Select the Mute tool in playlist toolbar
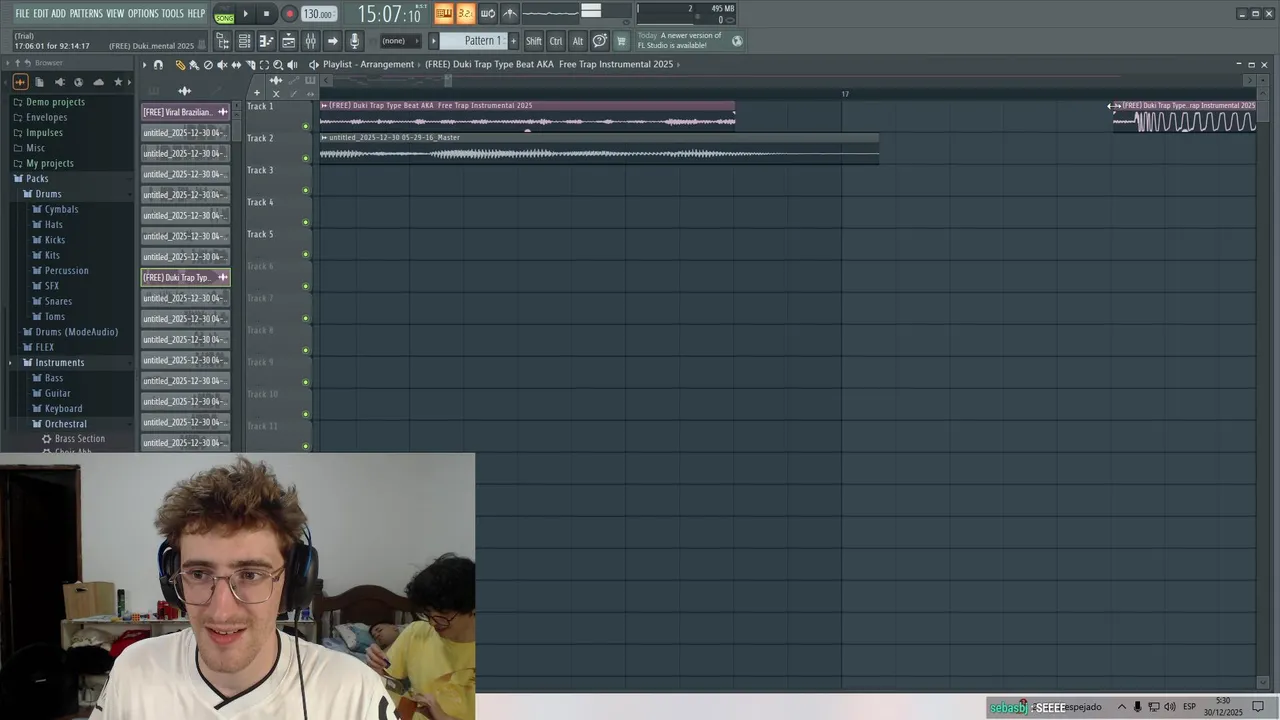 pos(222,65)
